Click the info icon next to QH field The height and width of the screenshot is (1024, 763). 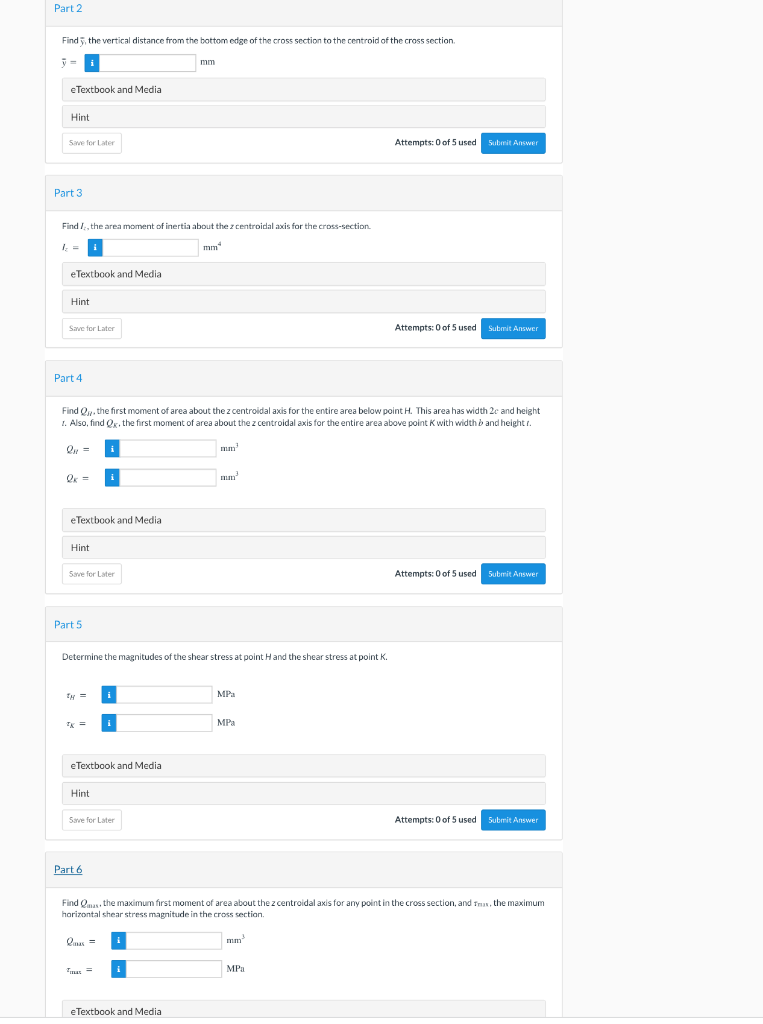(x=112, y=449)
